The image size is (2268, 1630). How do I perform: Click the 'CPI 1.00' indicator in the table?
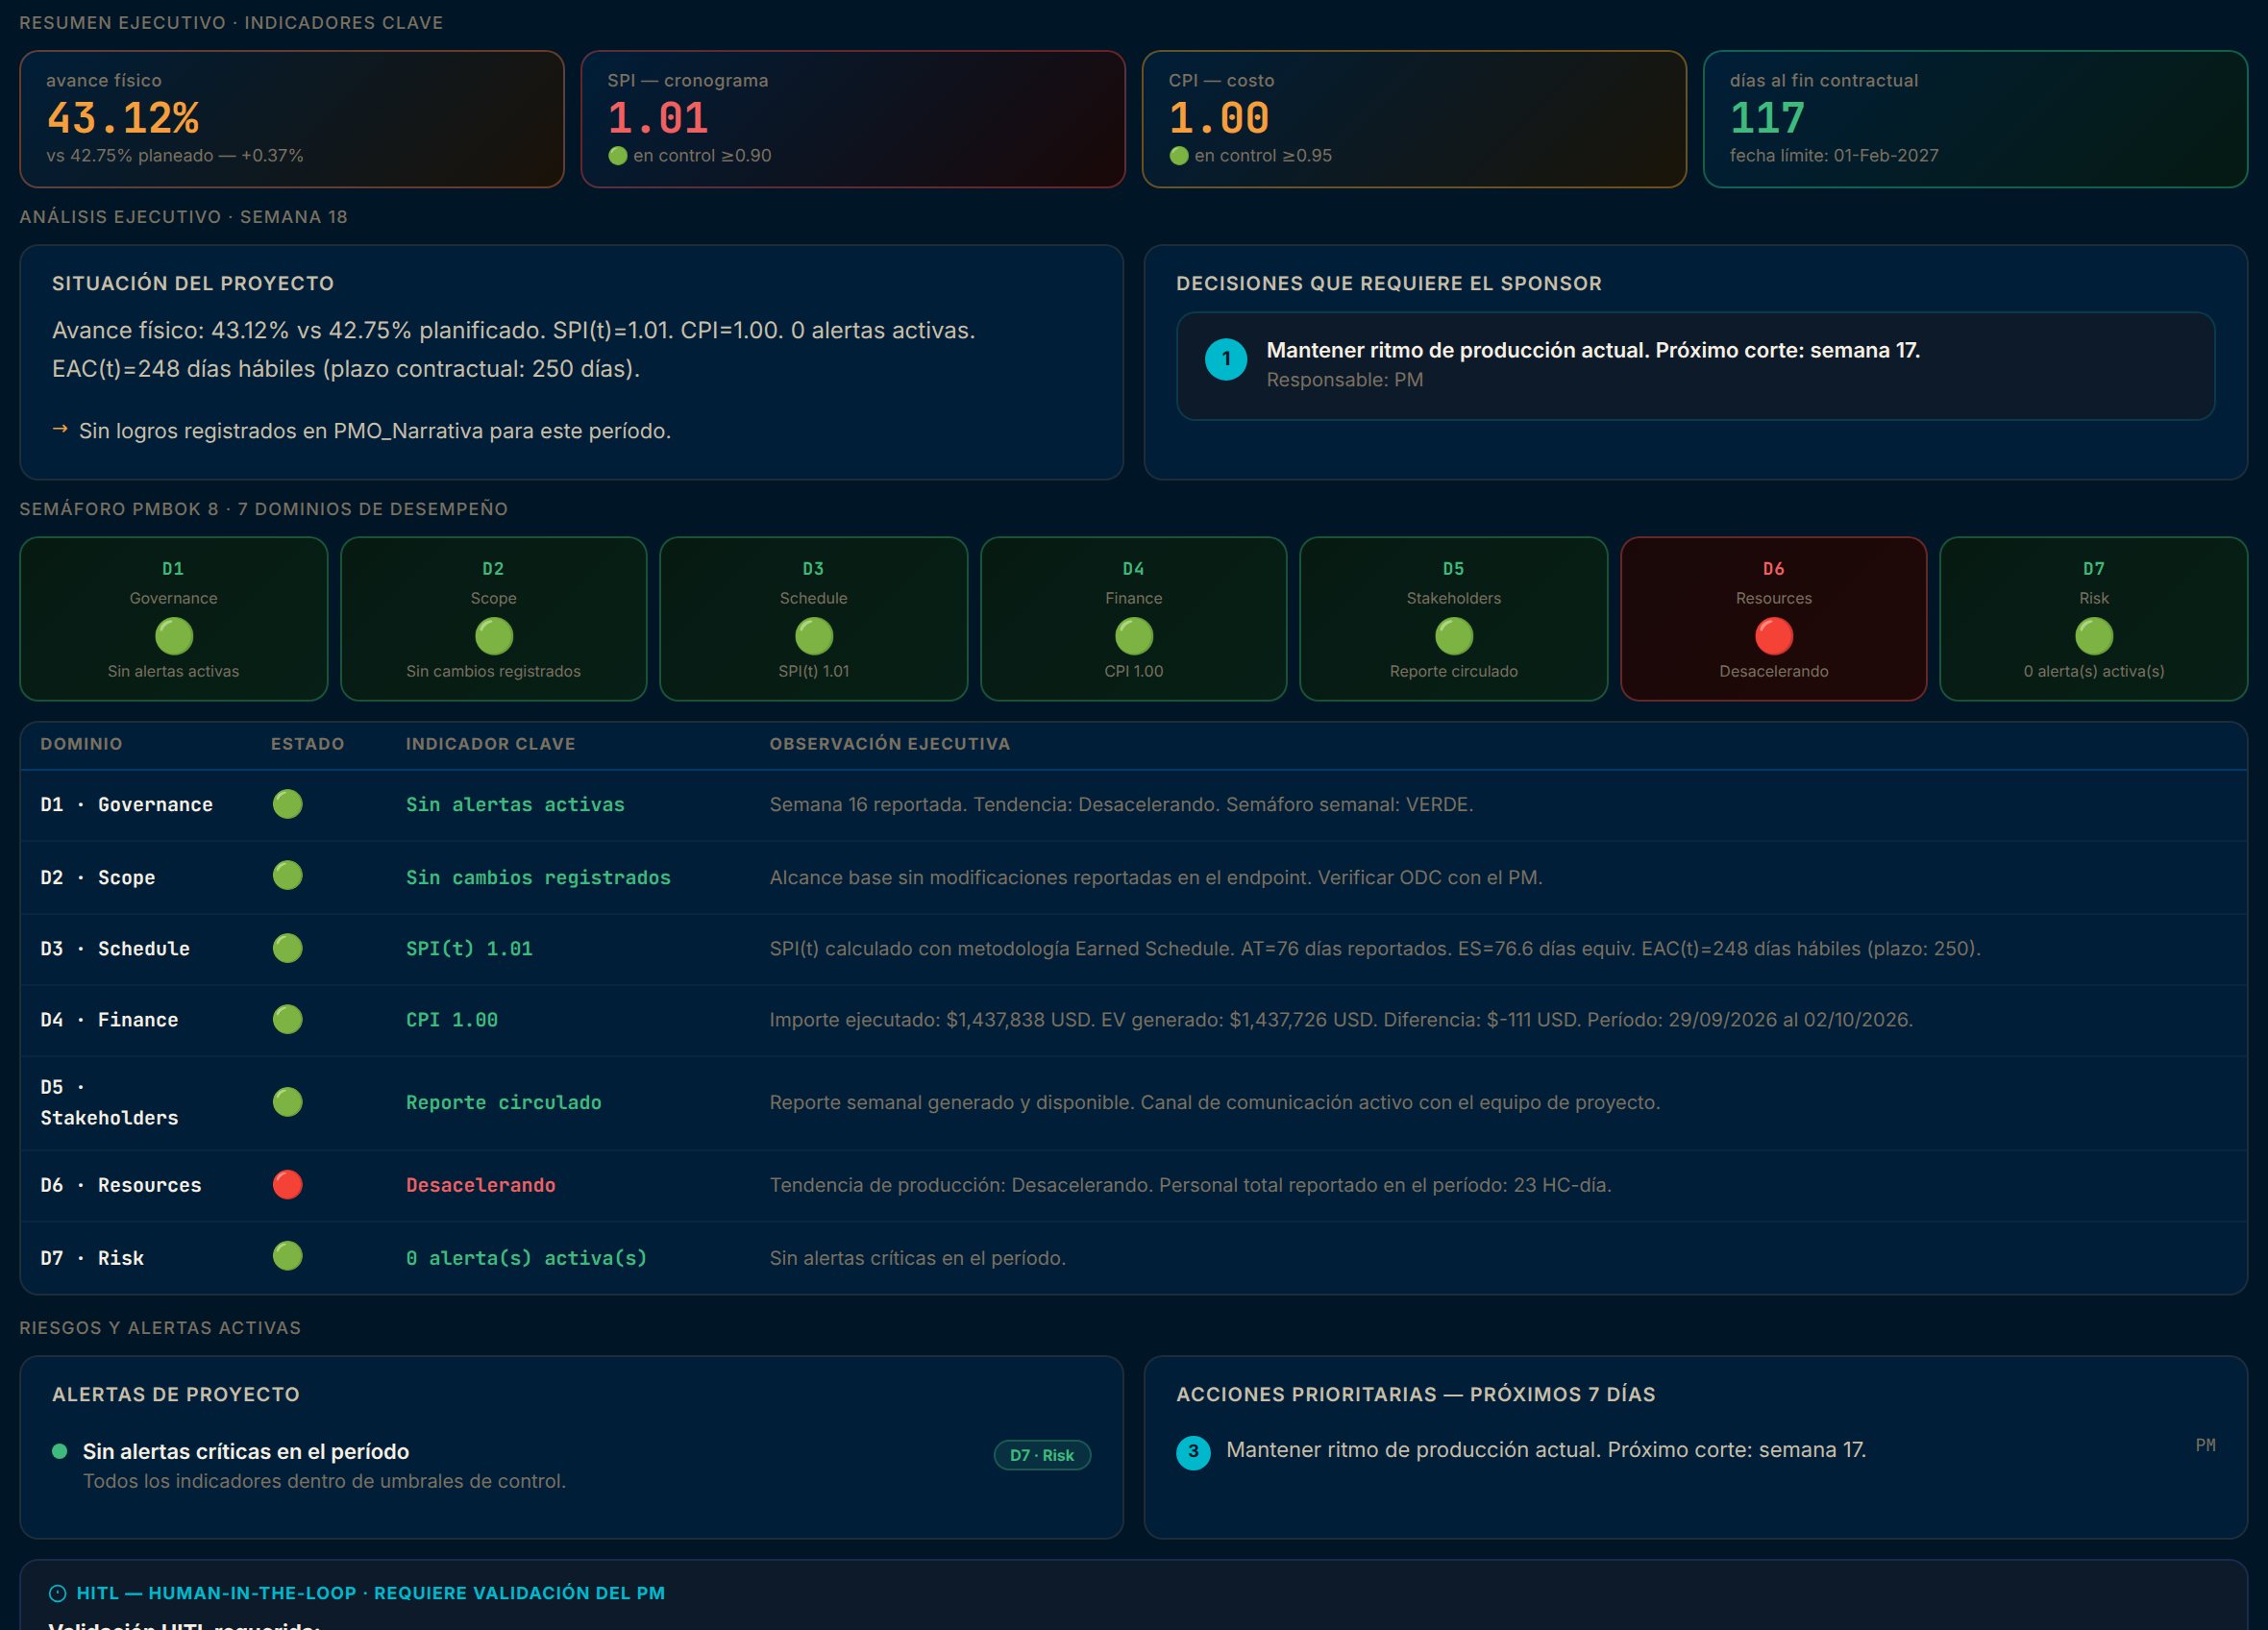[451, 1019]
